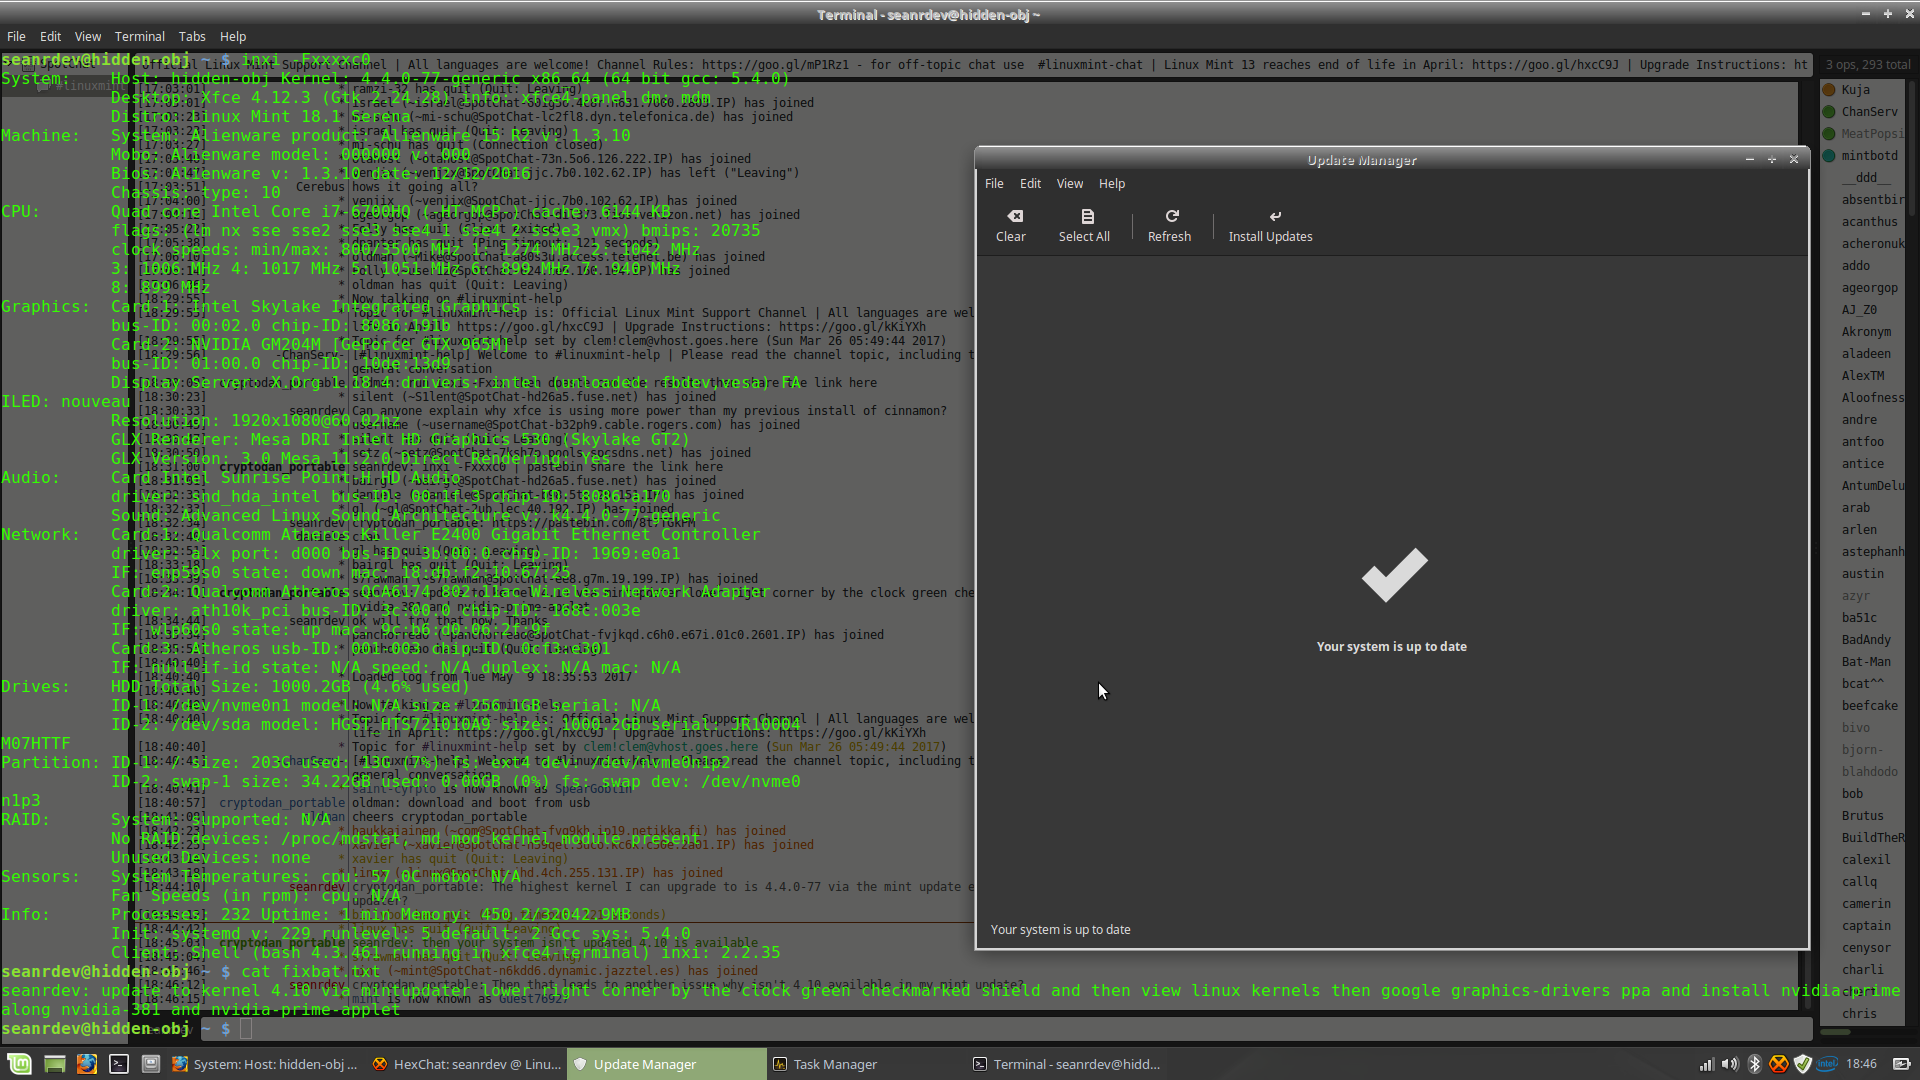Open the Terminal window Help menu

(233, 36)
